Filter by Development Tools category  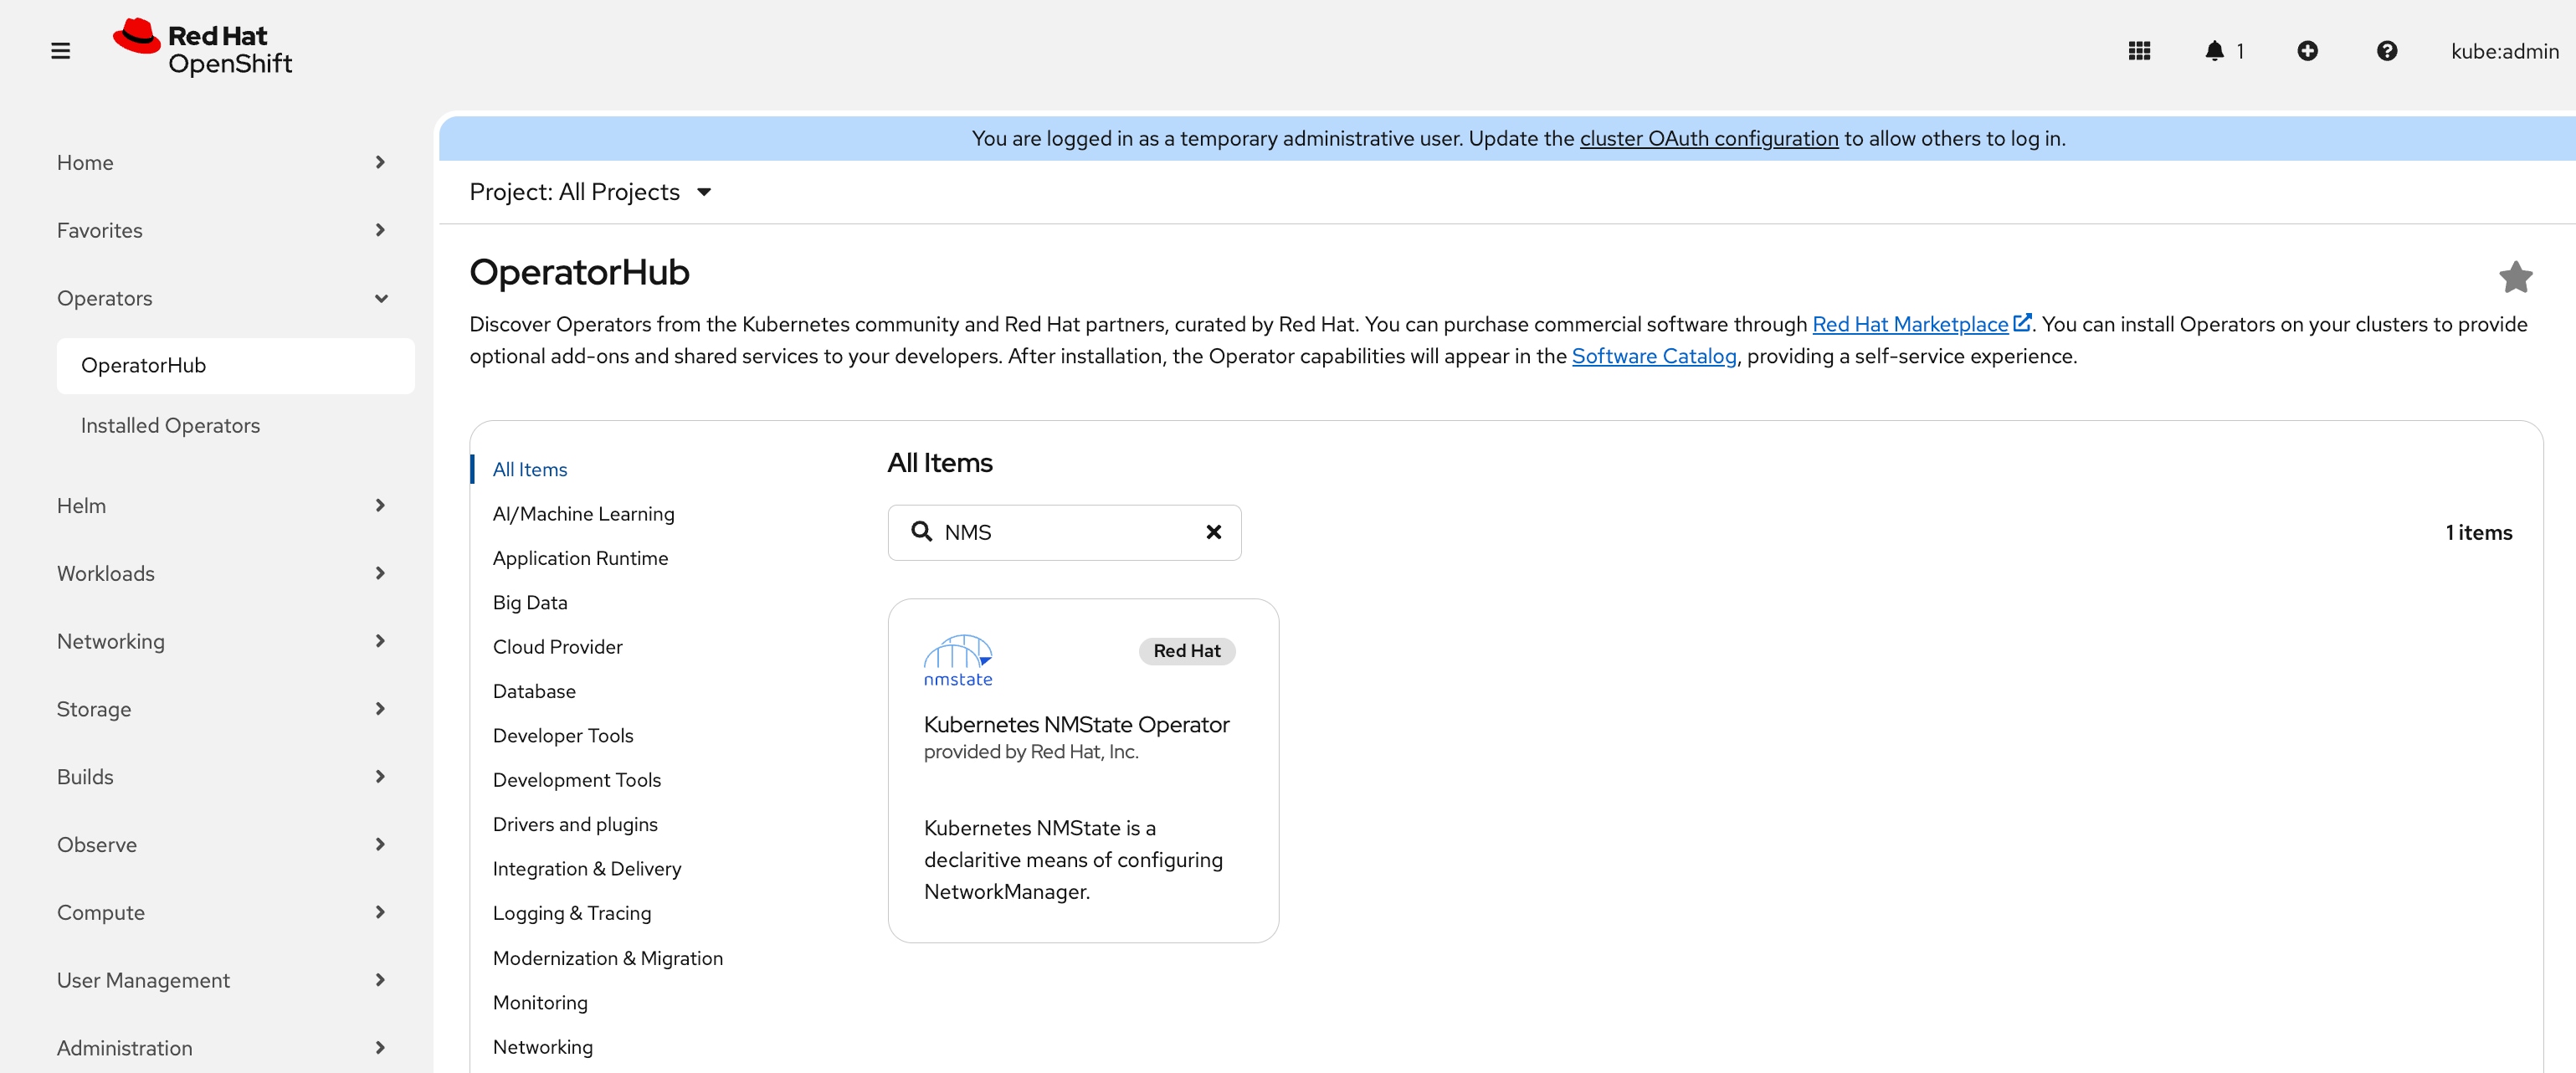click(576, 780)
